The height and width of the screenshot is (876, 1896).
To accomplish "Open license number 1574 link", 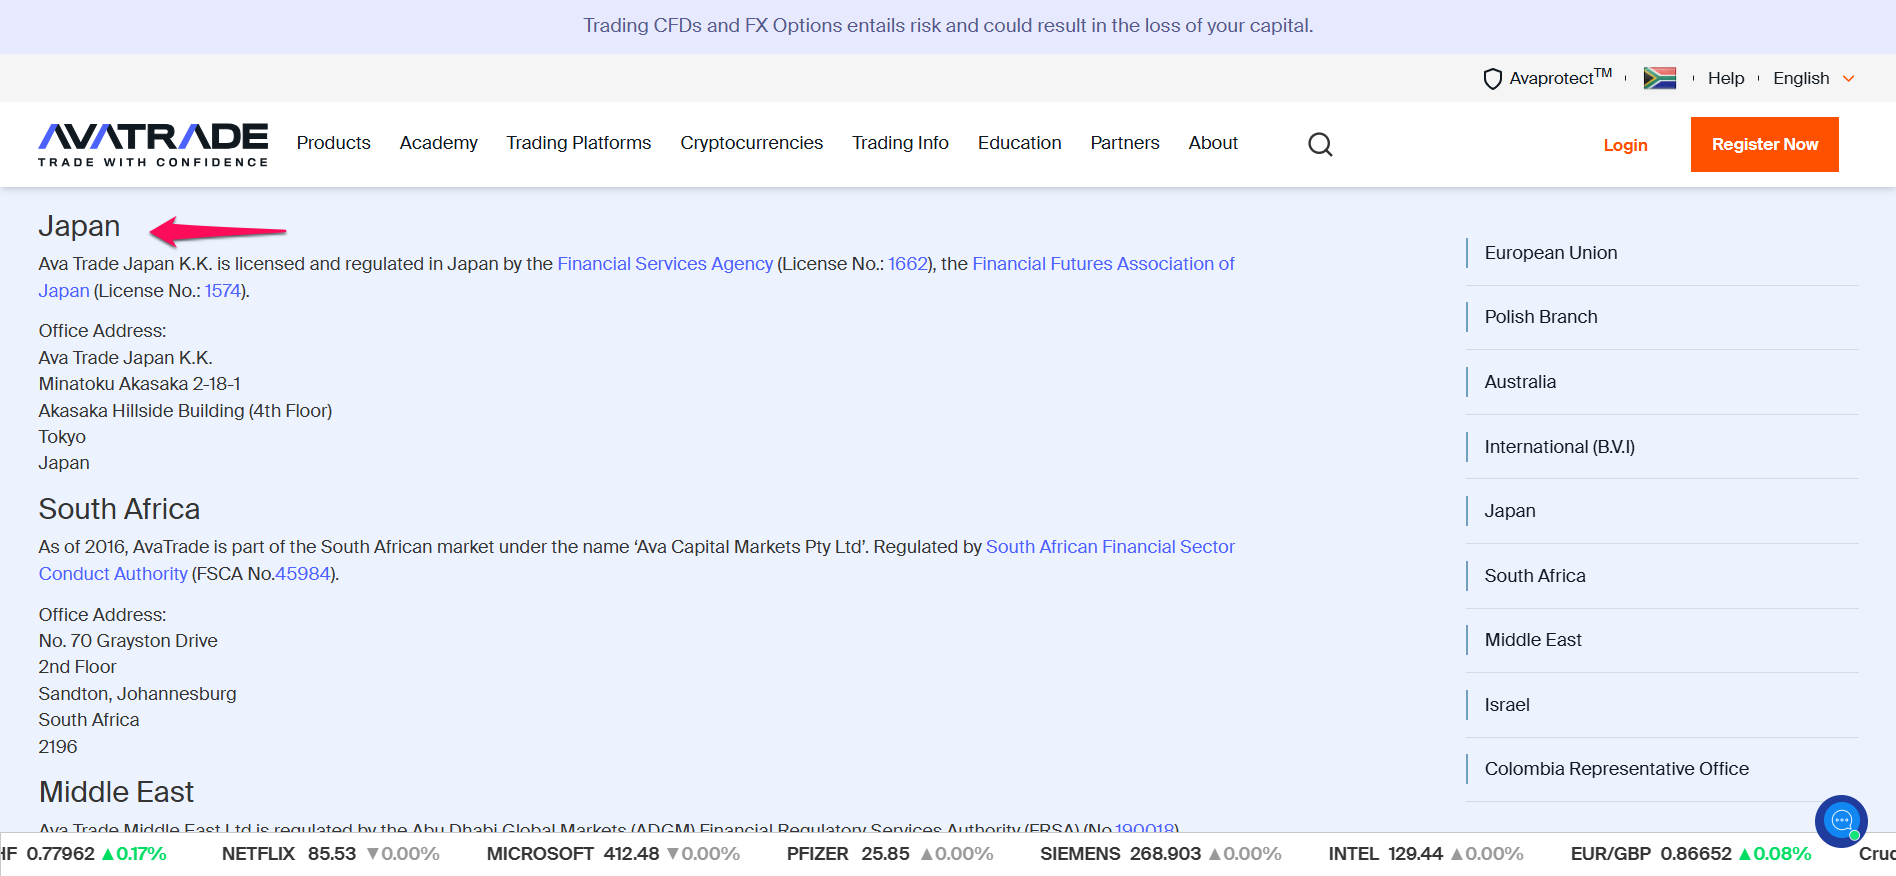I will click(x=223, y=291).
